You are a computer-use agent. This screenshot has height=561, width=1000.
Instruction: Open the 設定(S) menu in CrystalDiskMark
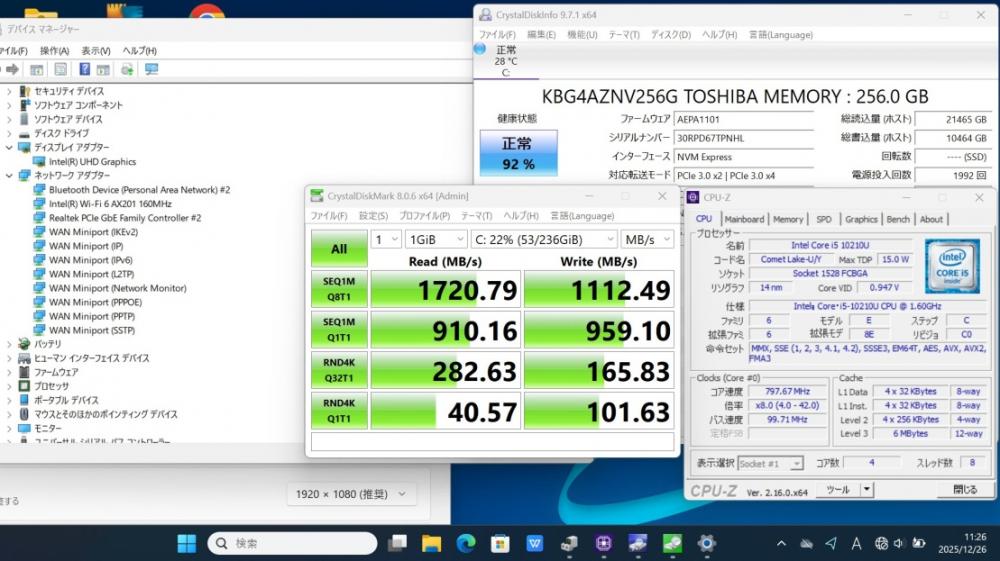(373, 215)
